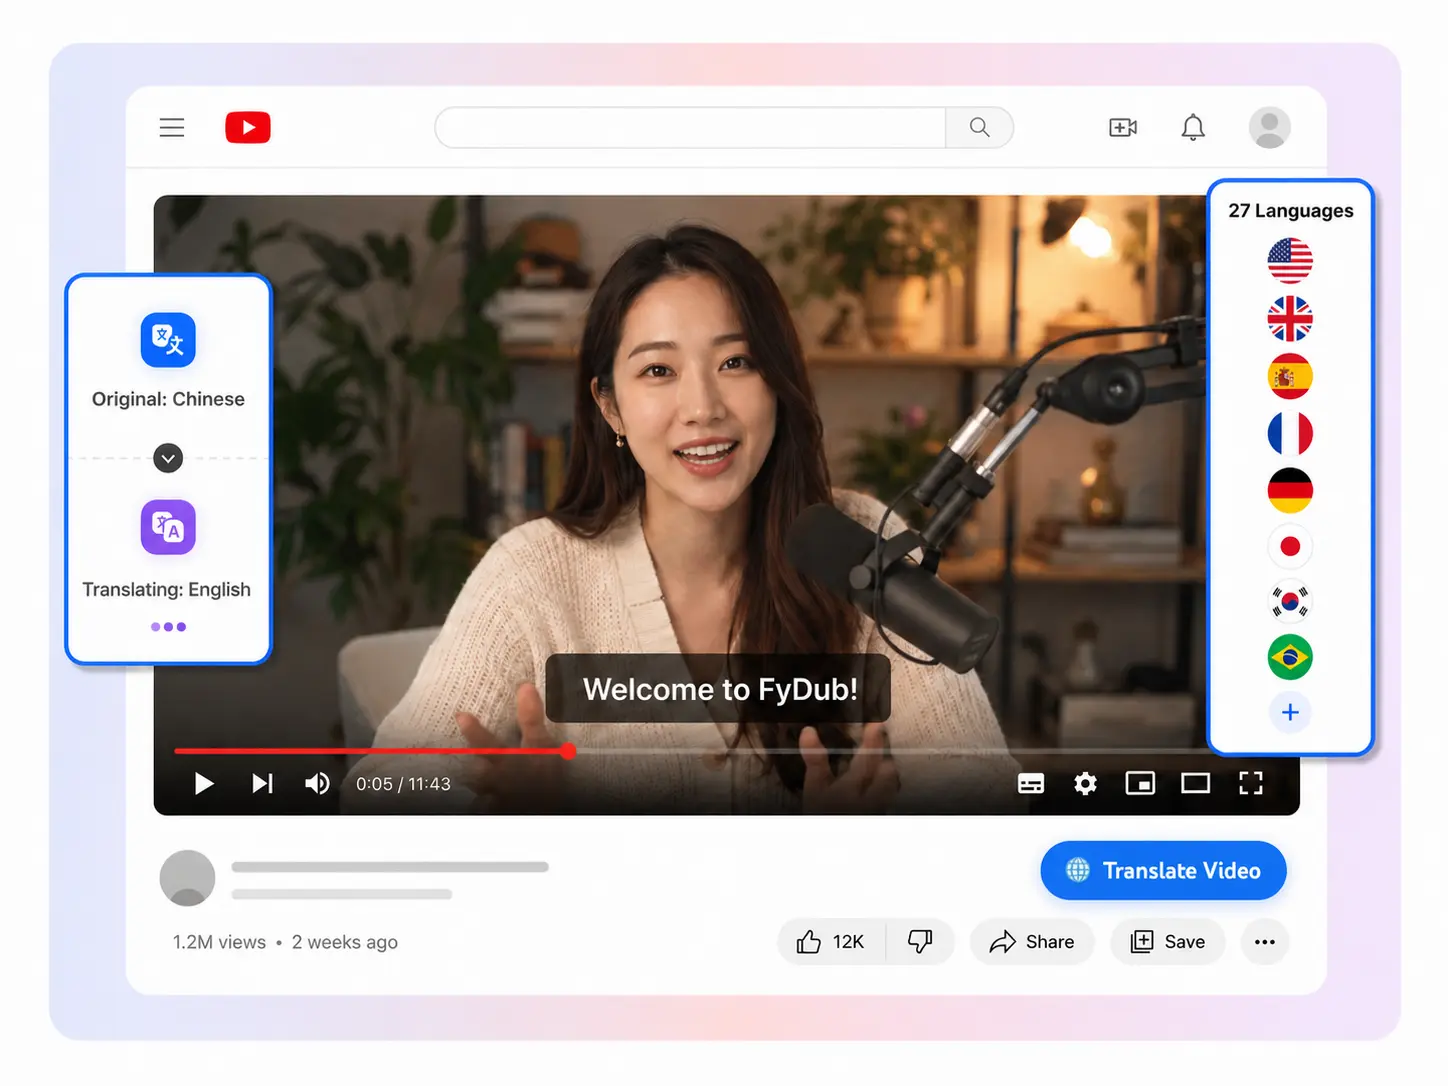
Task: Click the 'Original: Chinese' label
Action: 168,399
